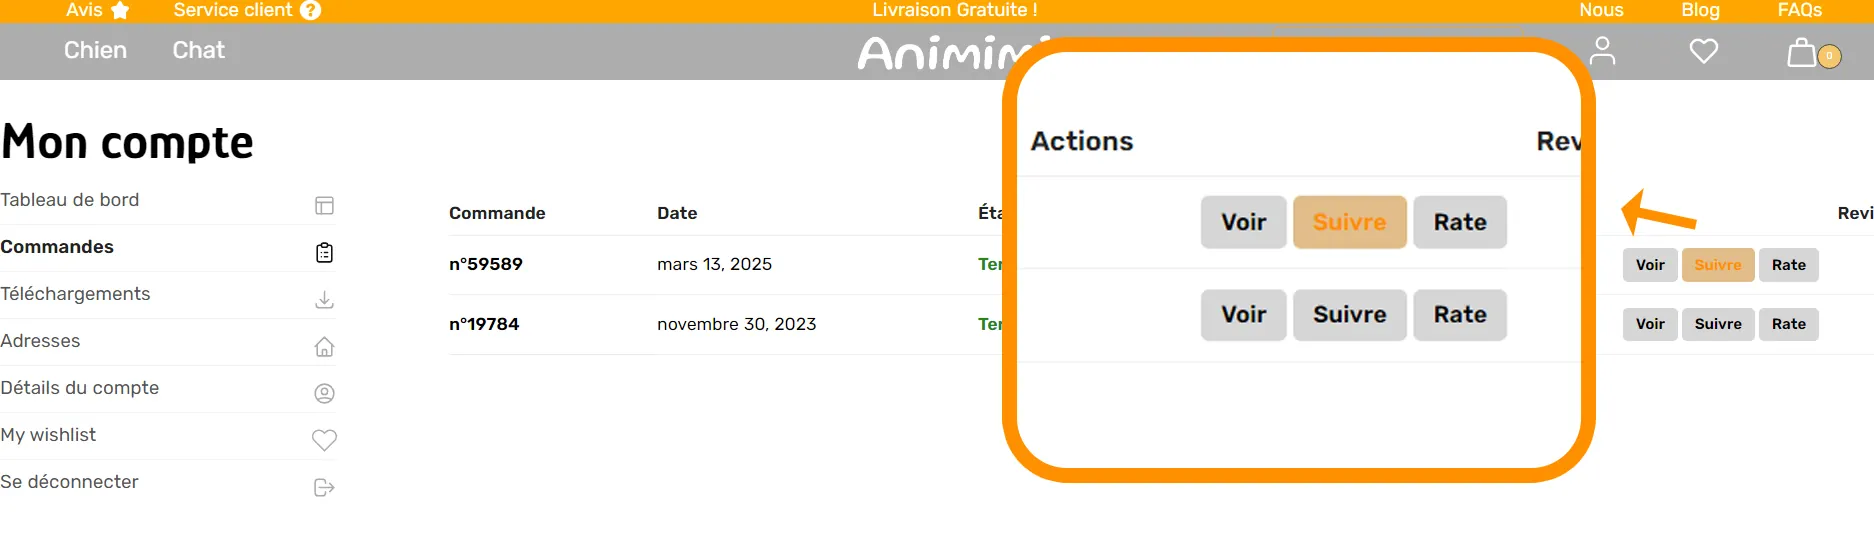Image resolution: width=1874 pixels, height=534 pixels.
Task: Click small Suivre button for order n°59589
Action: coord(1718,265)
